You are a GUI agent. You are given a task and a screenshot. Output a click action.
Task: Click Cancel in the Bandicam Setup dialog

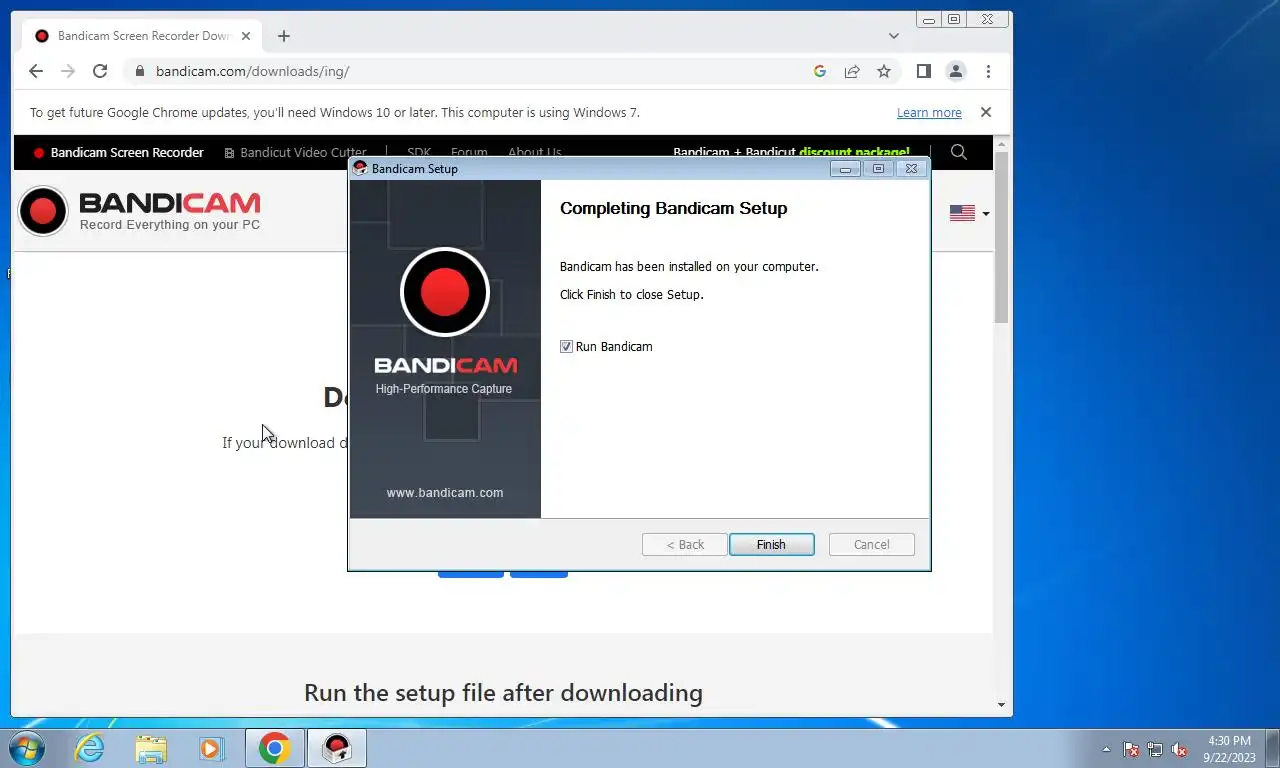click(x=871, y=544)
